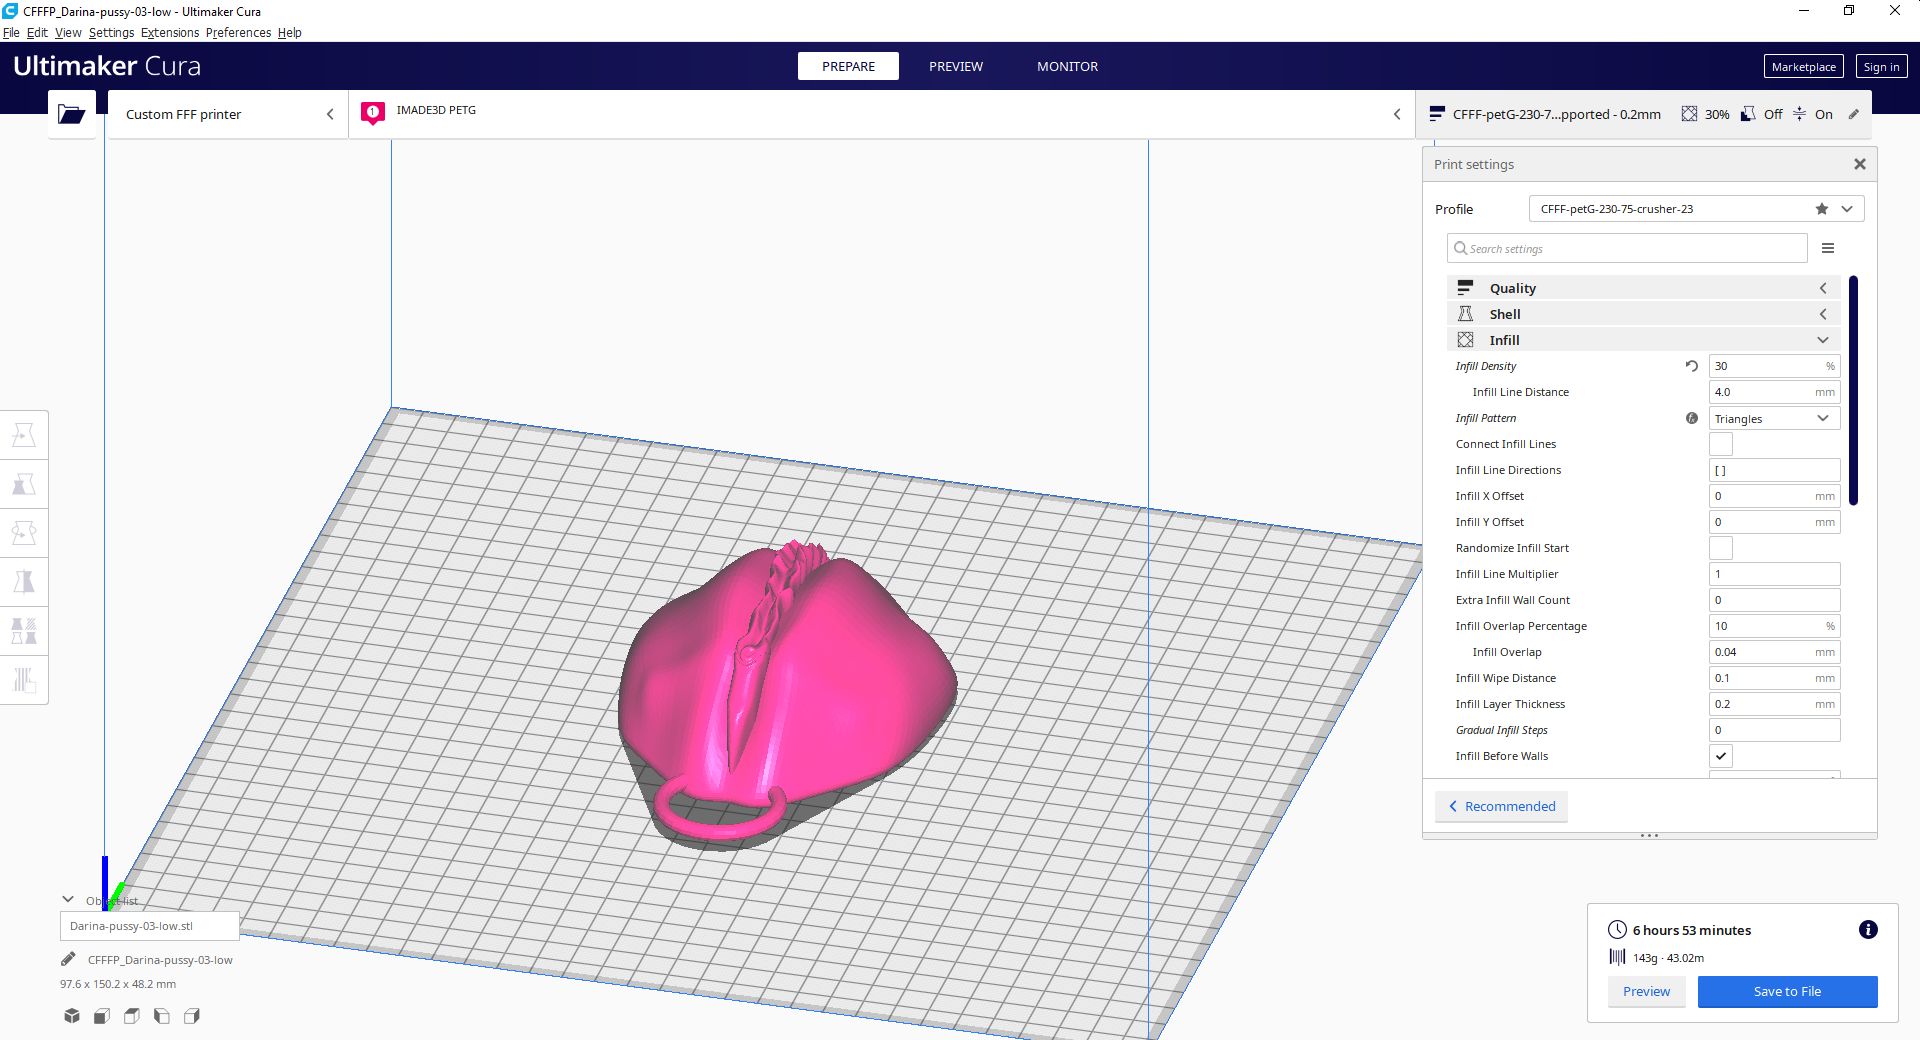Open the Edit menu
The image size is (1920, 1040).
click(37, 33)
